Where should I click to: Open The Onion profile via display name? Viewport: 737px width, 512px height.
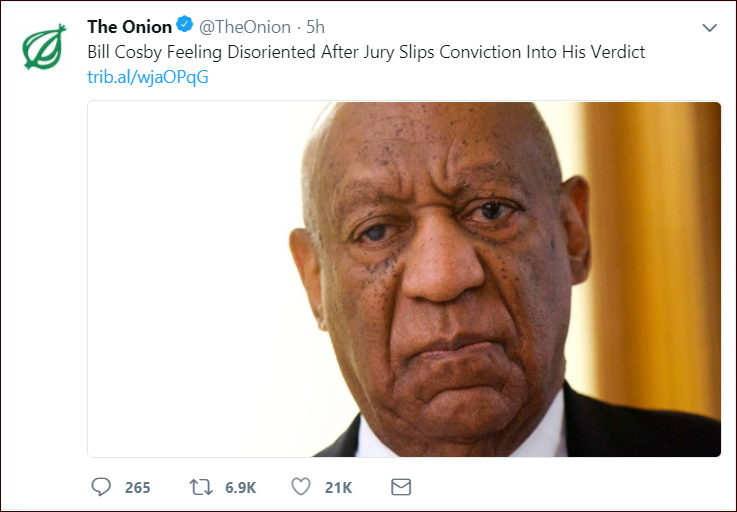pyautogui.click(x=129, y=27)
